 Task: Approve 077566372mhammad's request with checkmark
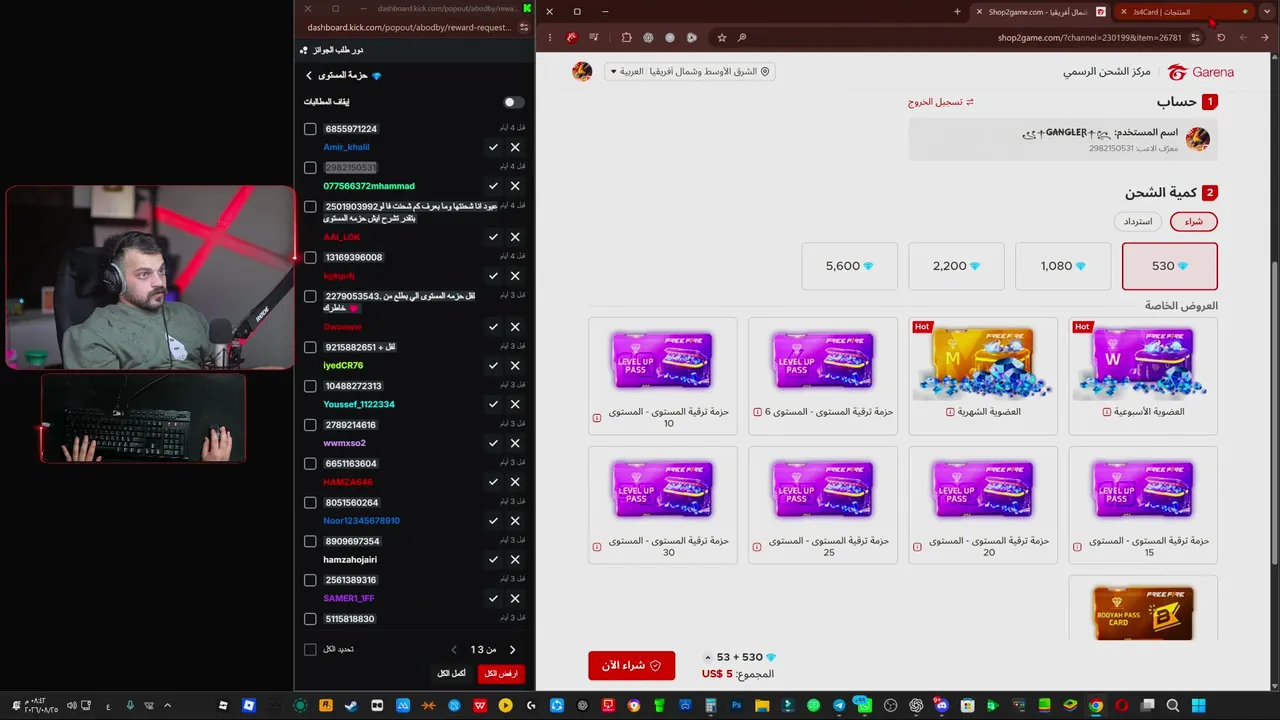pyautogui.click(x=493, y=186)
